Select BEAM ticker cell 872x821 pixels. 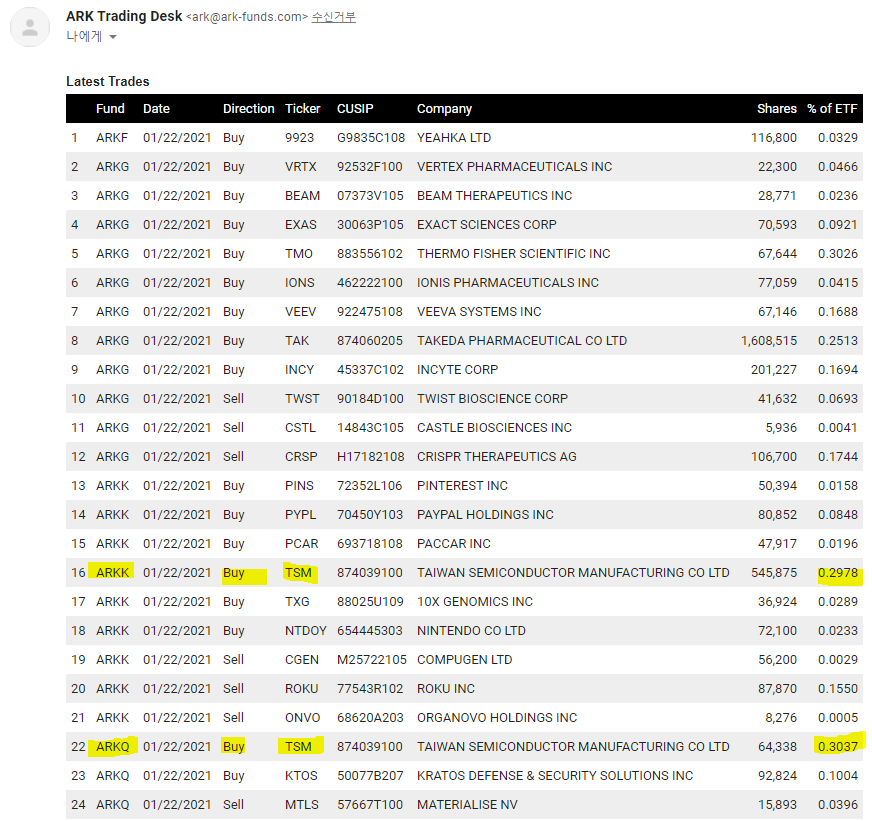pyautogui.click(x=303, y=196)
